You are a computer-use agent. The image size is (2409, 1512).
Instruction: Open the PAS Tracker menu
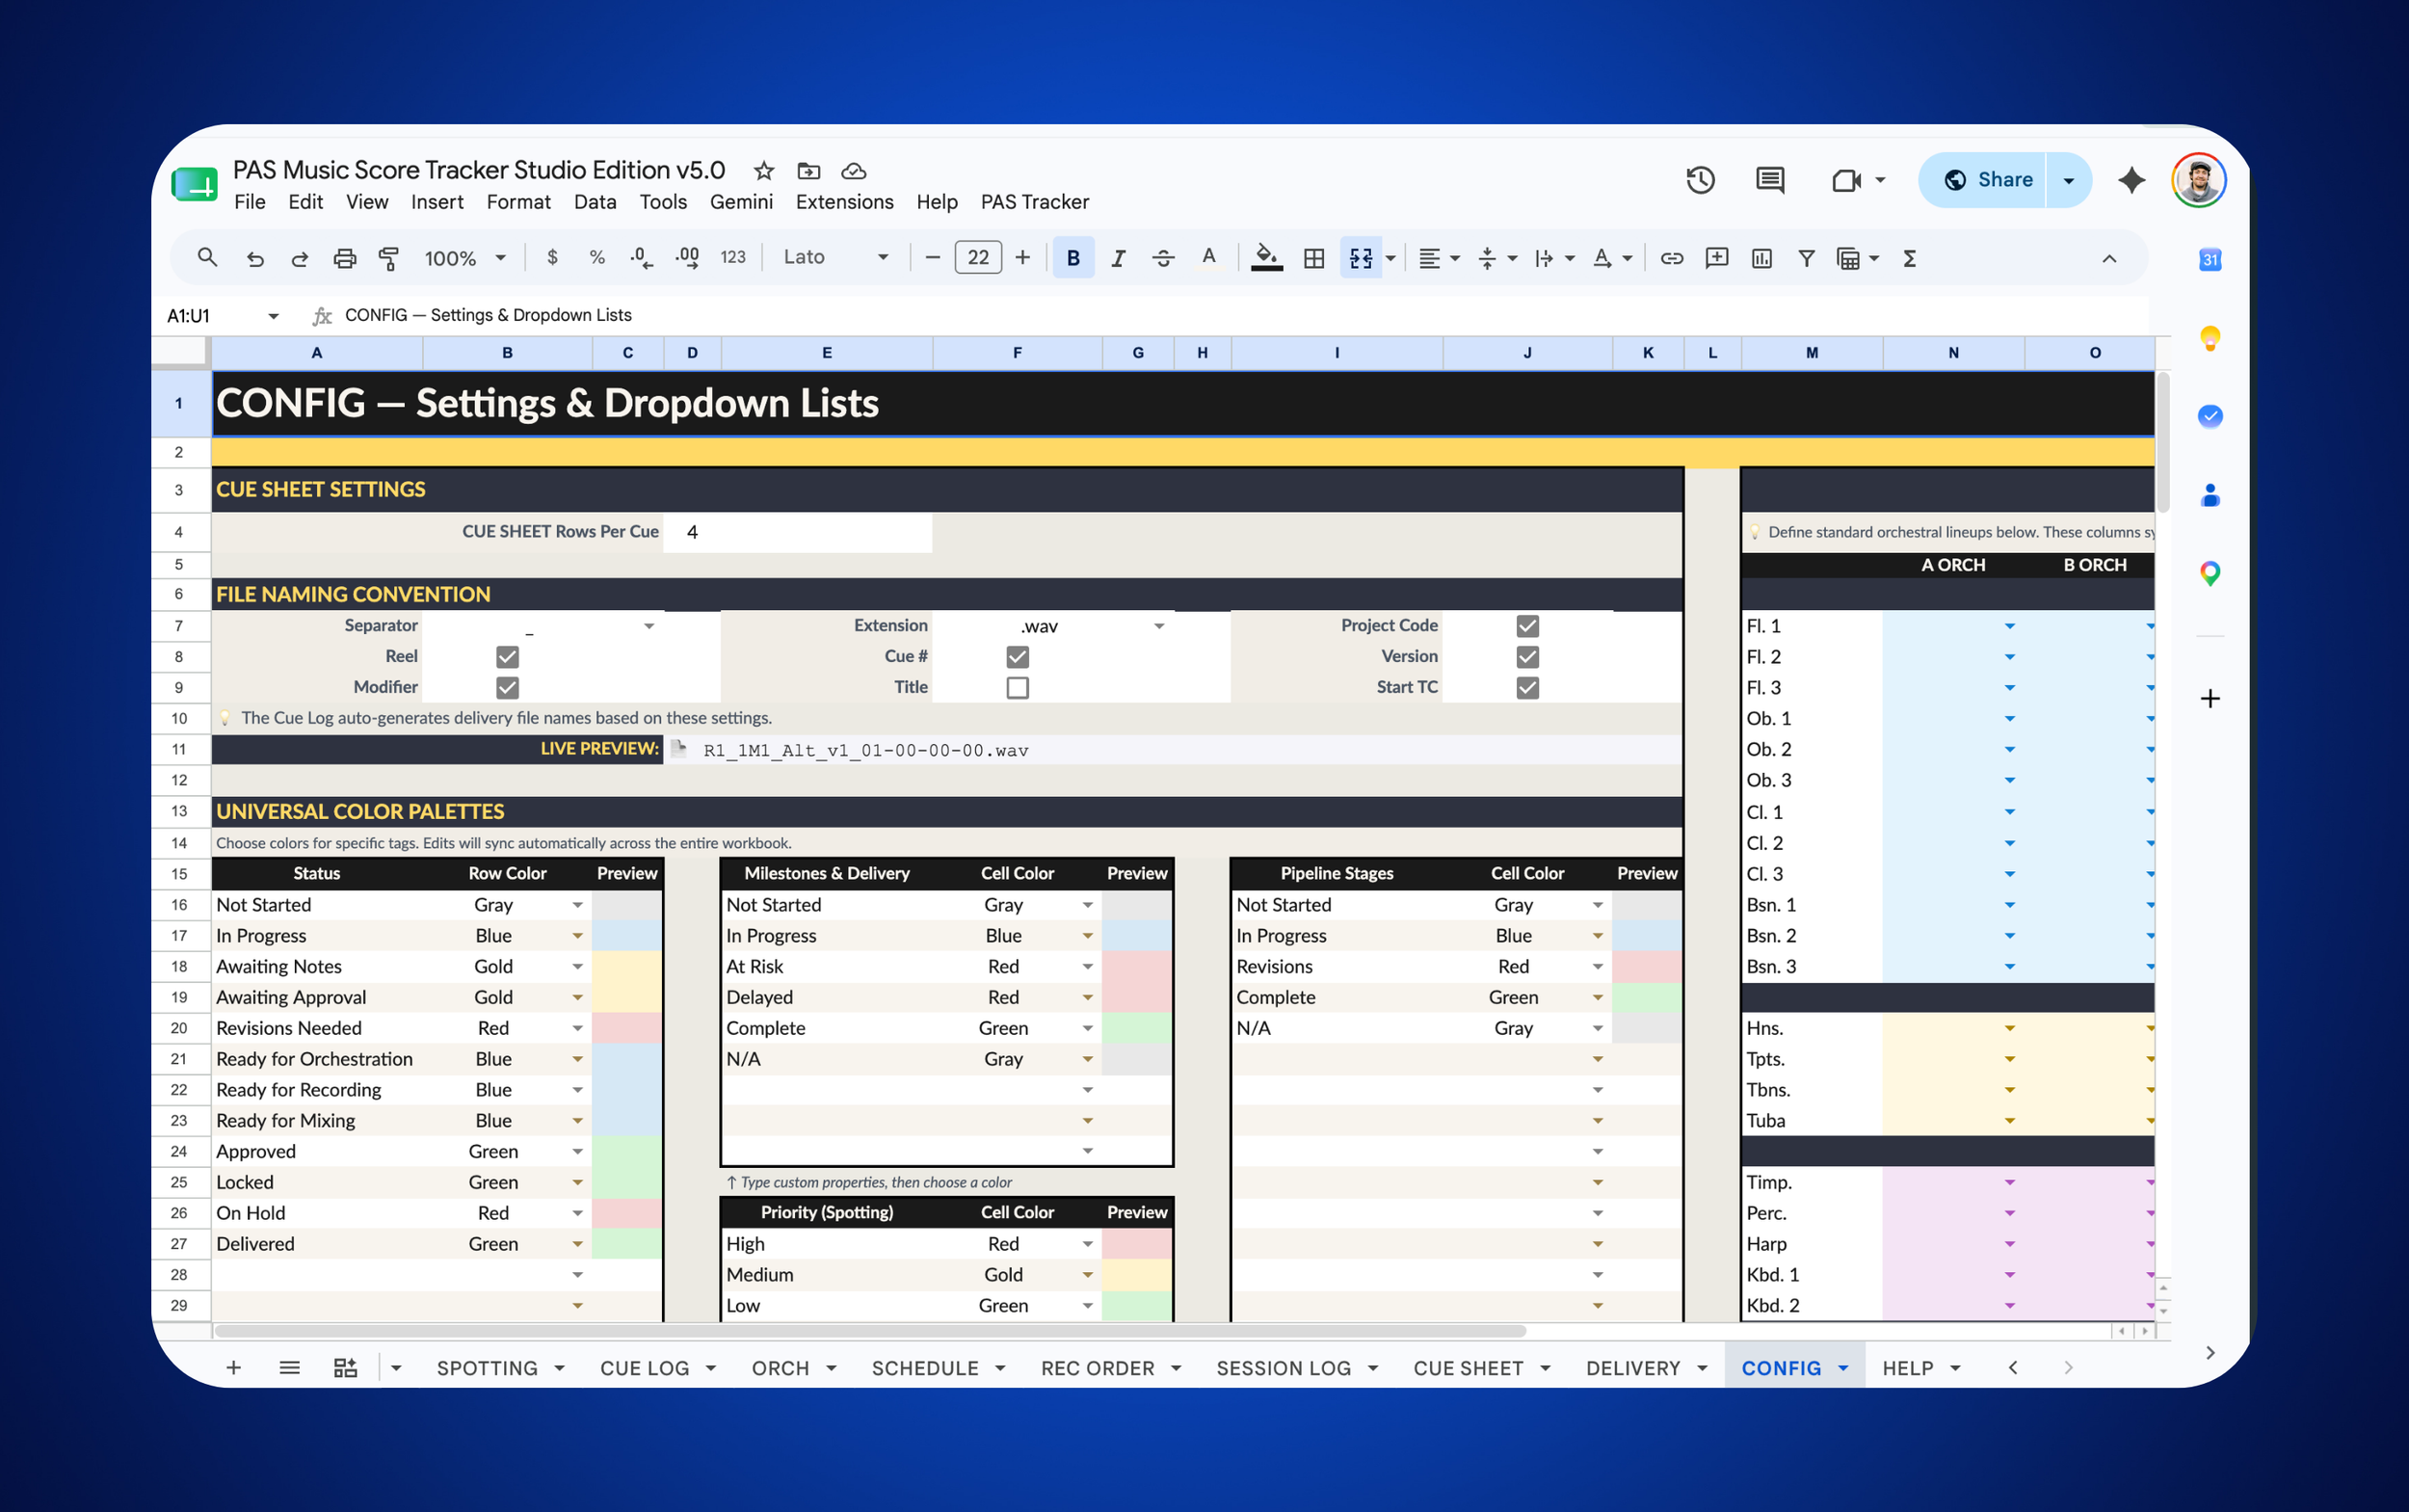(x=1034, y=202)
